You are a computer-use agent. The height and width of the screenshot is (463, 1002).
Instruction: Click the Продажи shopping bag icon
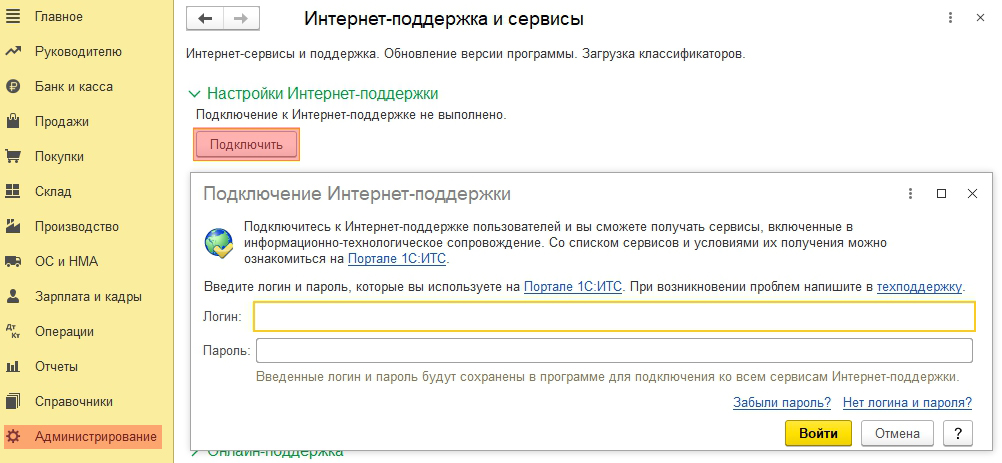[13, 121]
